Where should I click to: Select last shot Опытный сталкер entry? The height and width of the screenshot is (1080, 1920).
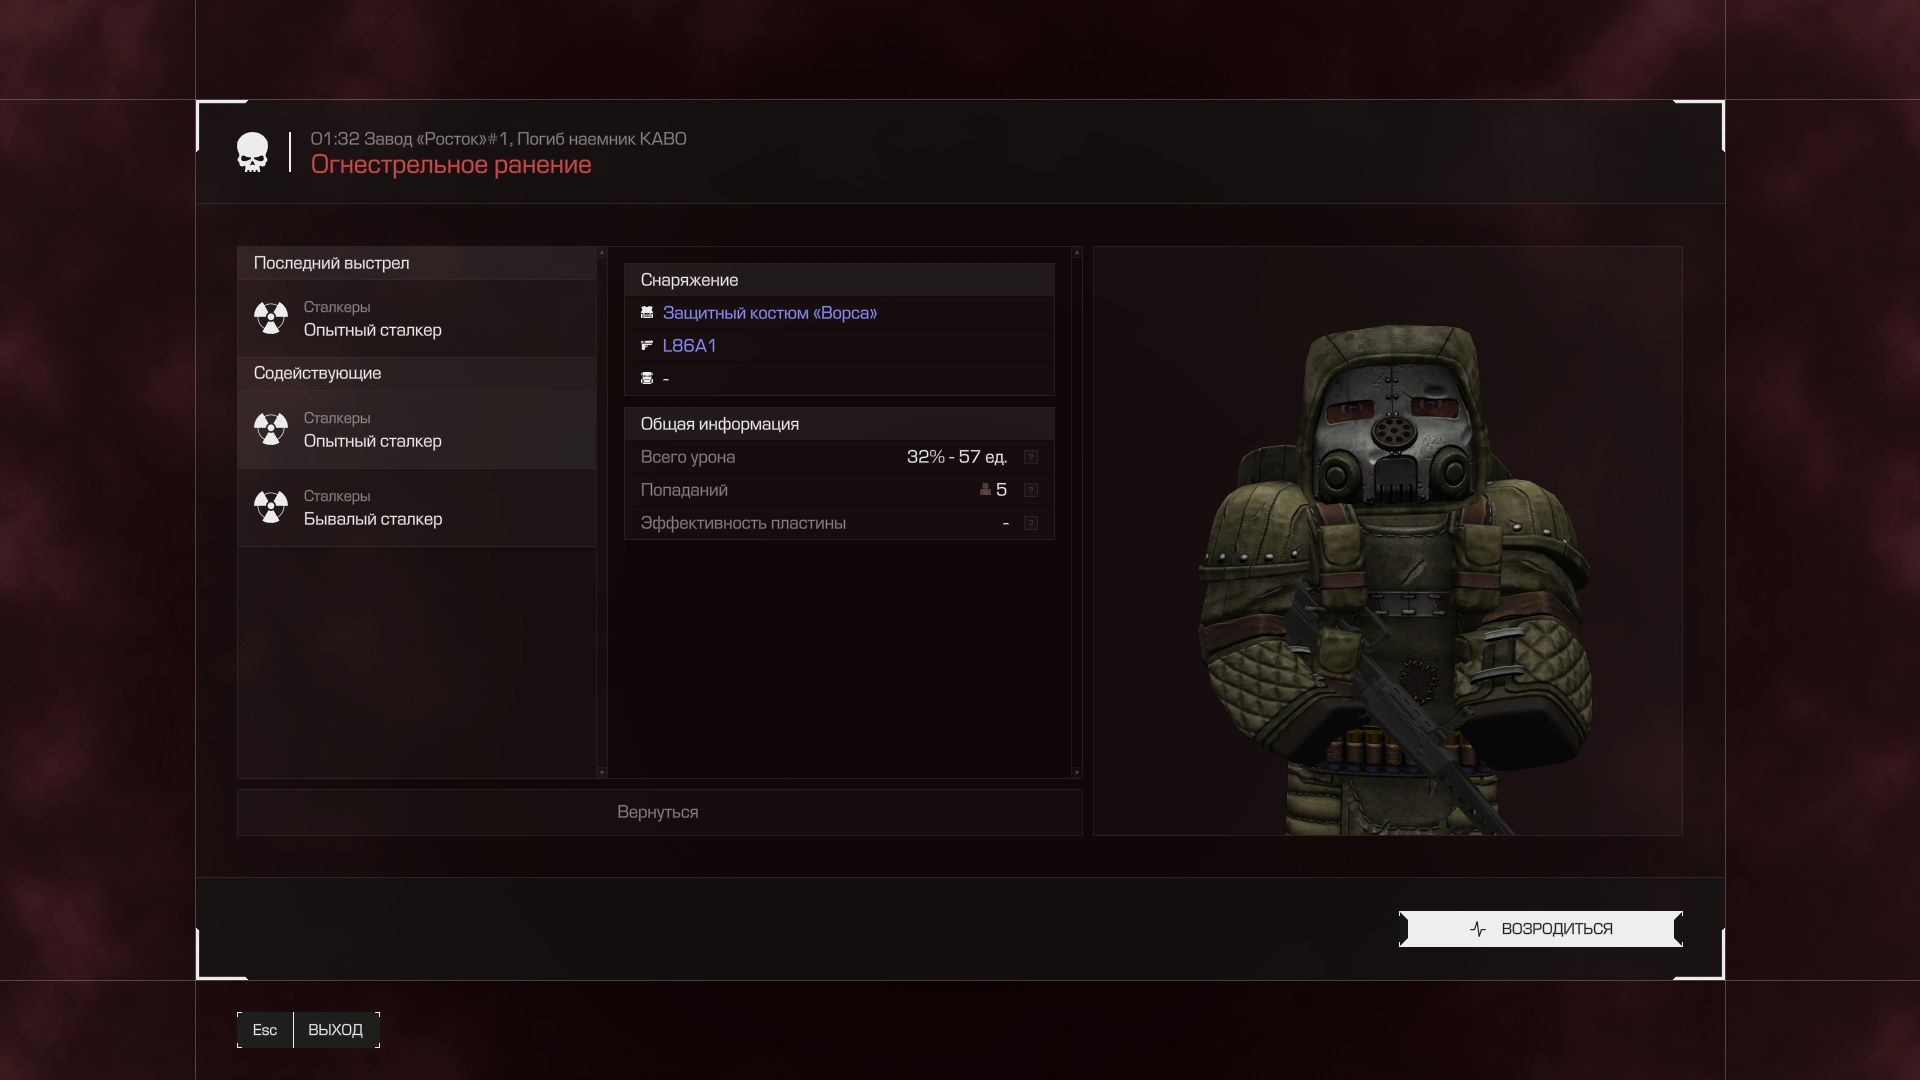(417, 318)
